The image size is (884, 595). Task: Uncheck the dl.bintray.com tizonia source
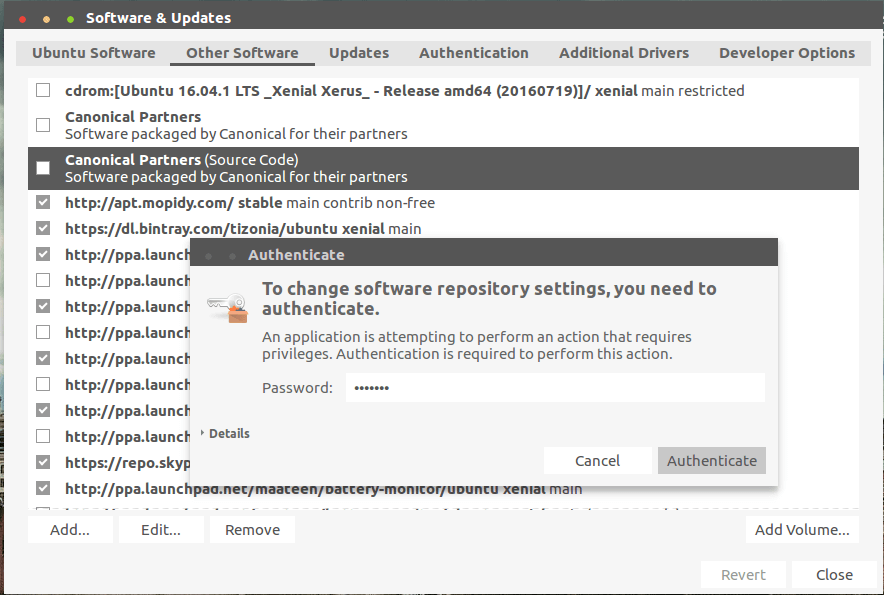[x=43, y=228]
